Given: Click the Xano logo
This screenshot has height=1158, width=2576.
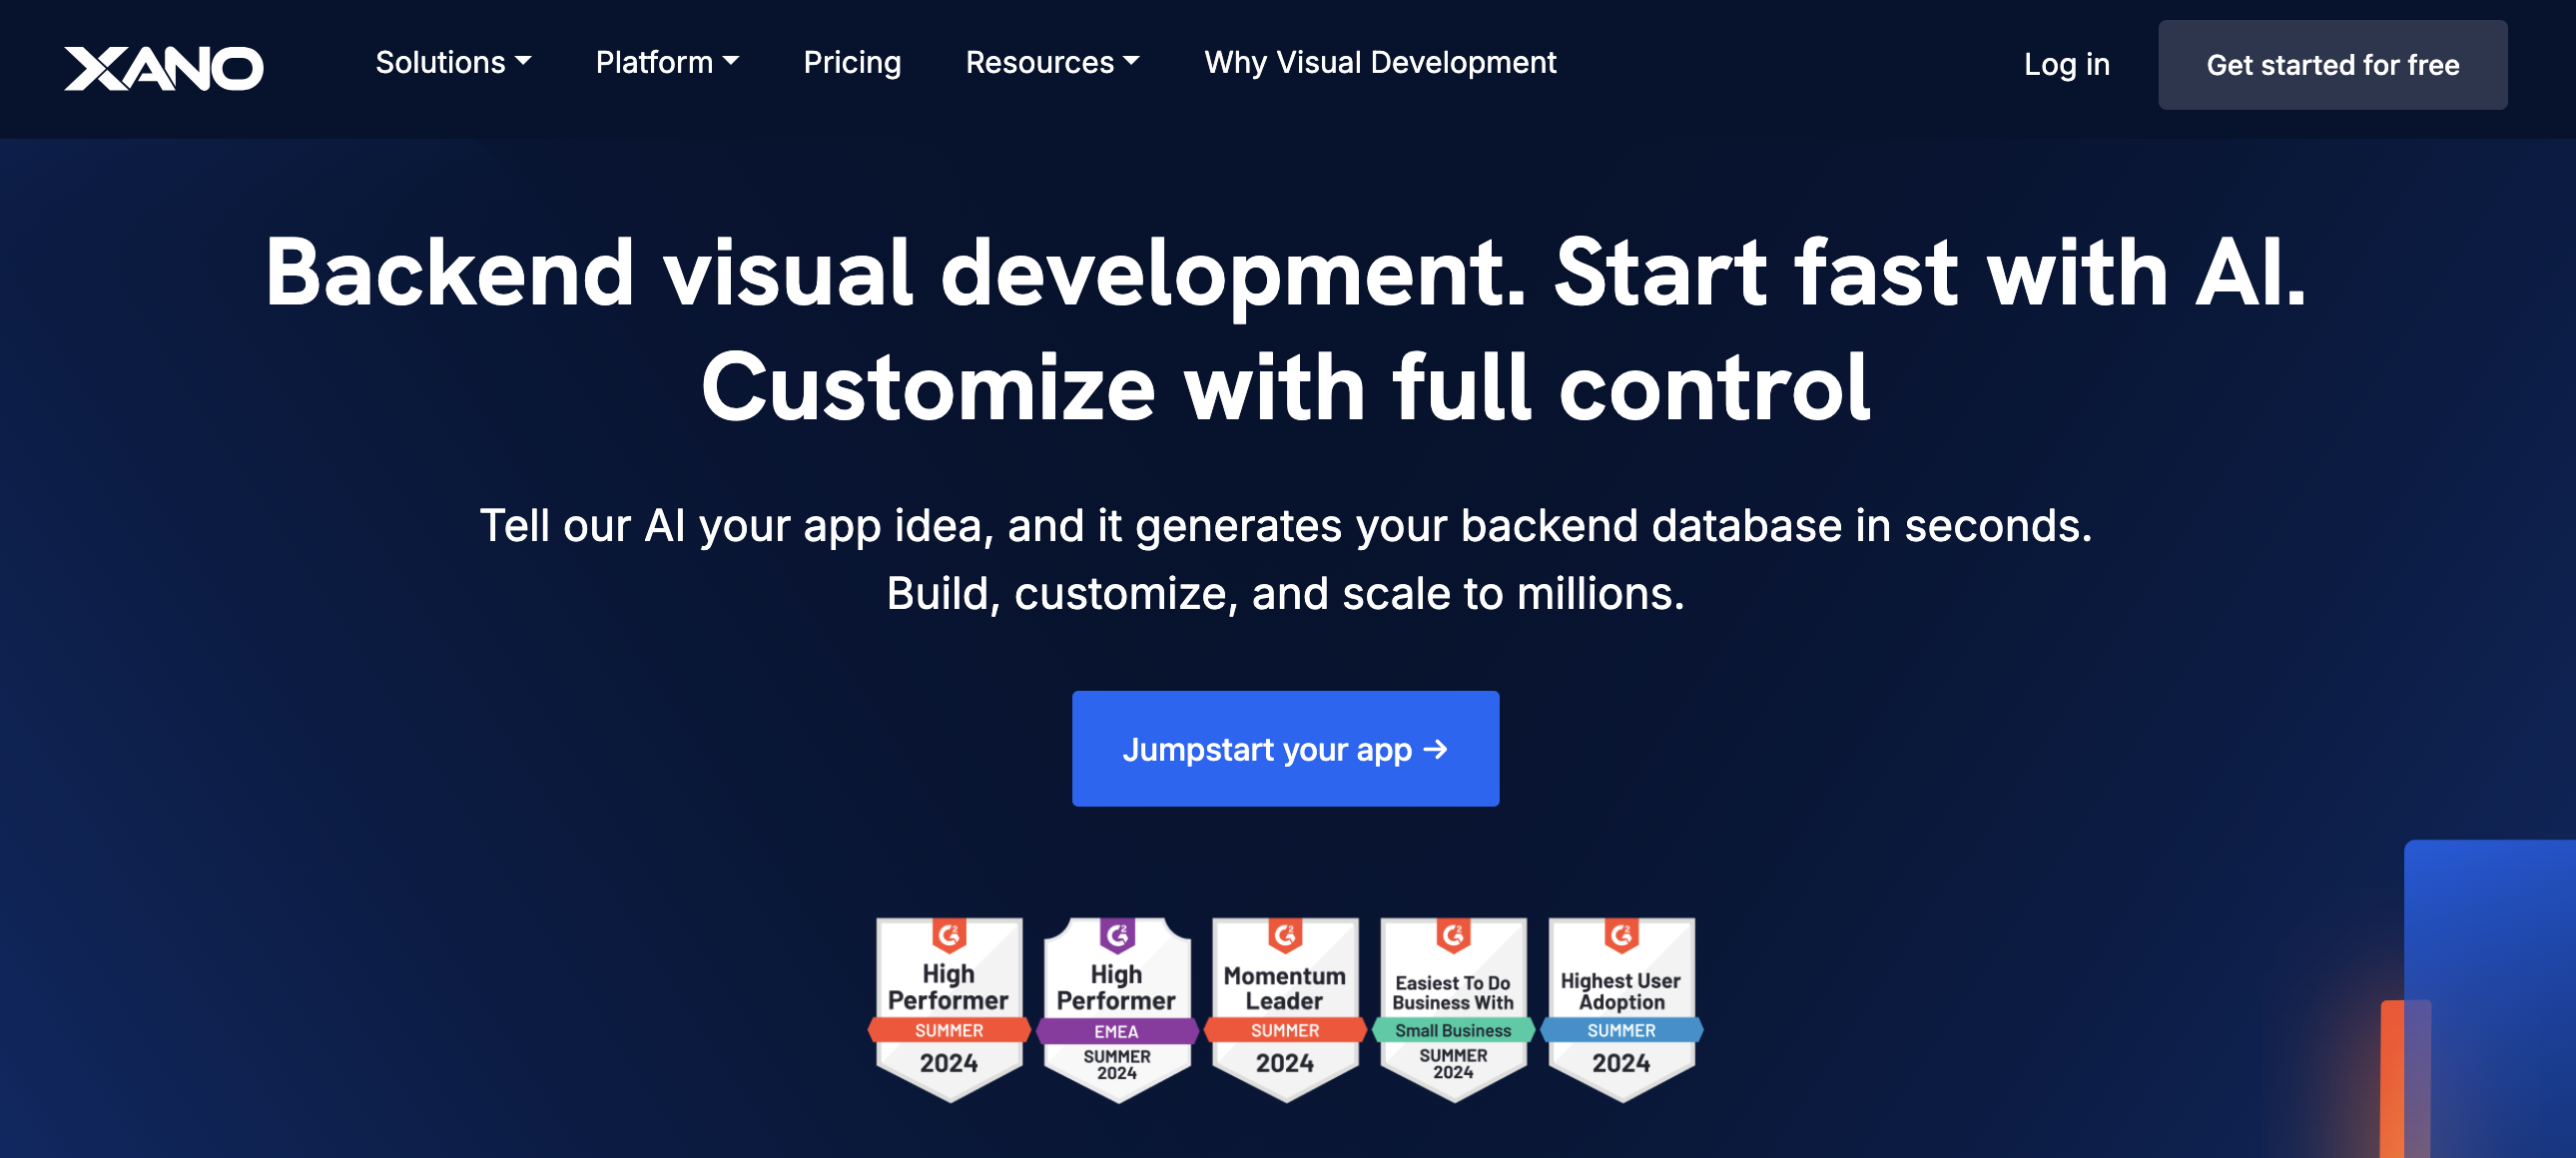Looking at the screenshot, I should 163,67.
